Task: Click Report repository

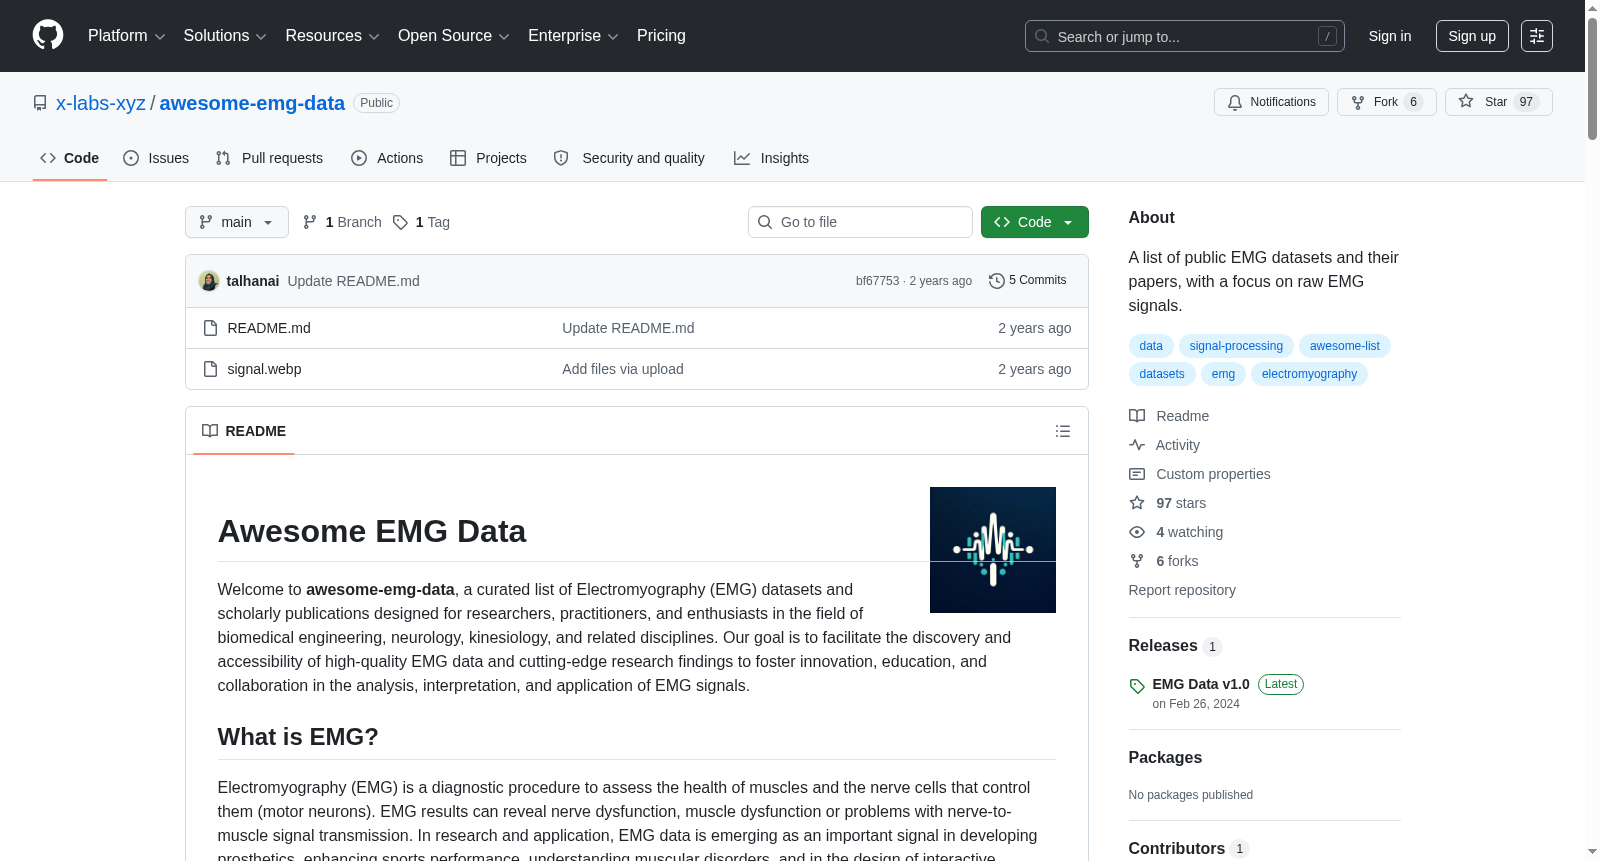Action: [1182, 590]
